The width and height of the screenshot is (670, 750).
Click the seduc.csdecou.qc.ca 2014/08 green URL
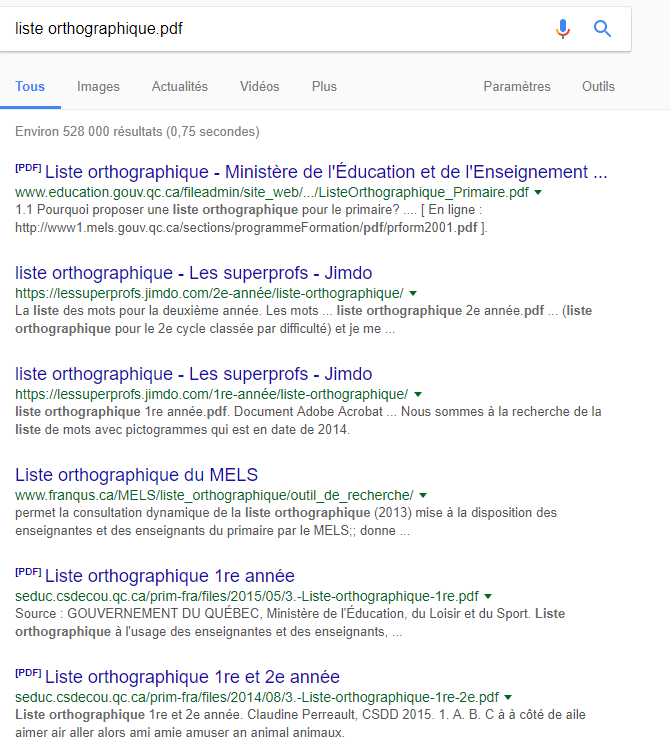click(257, 697)
